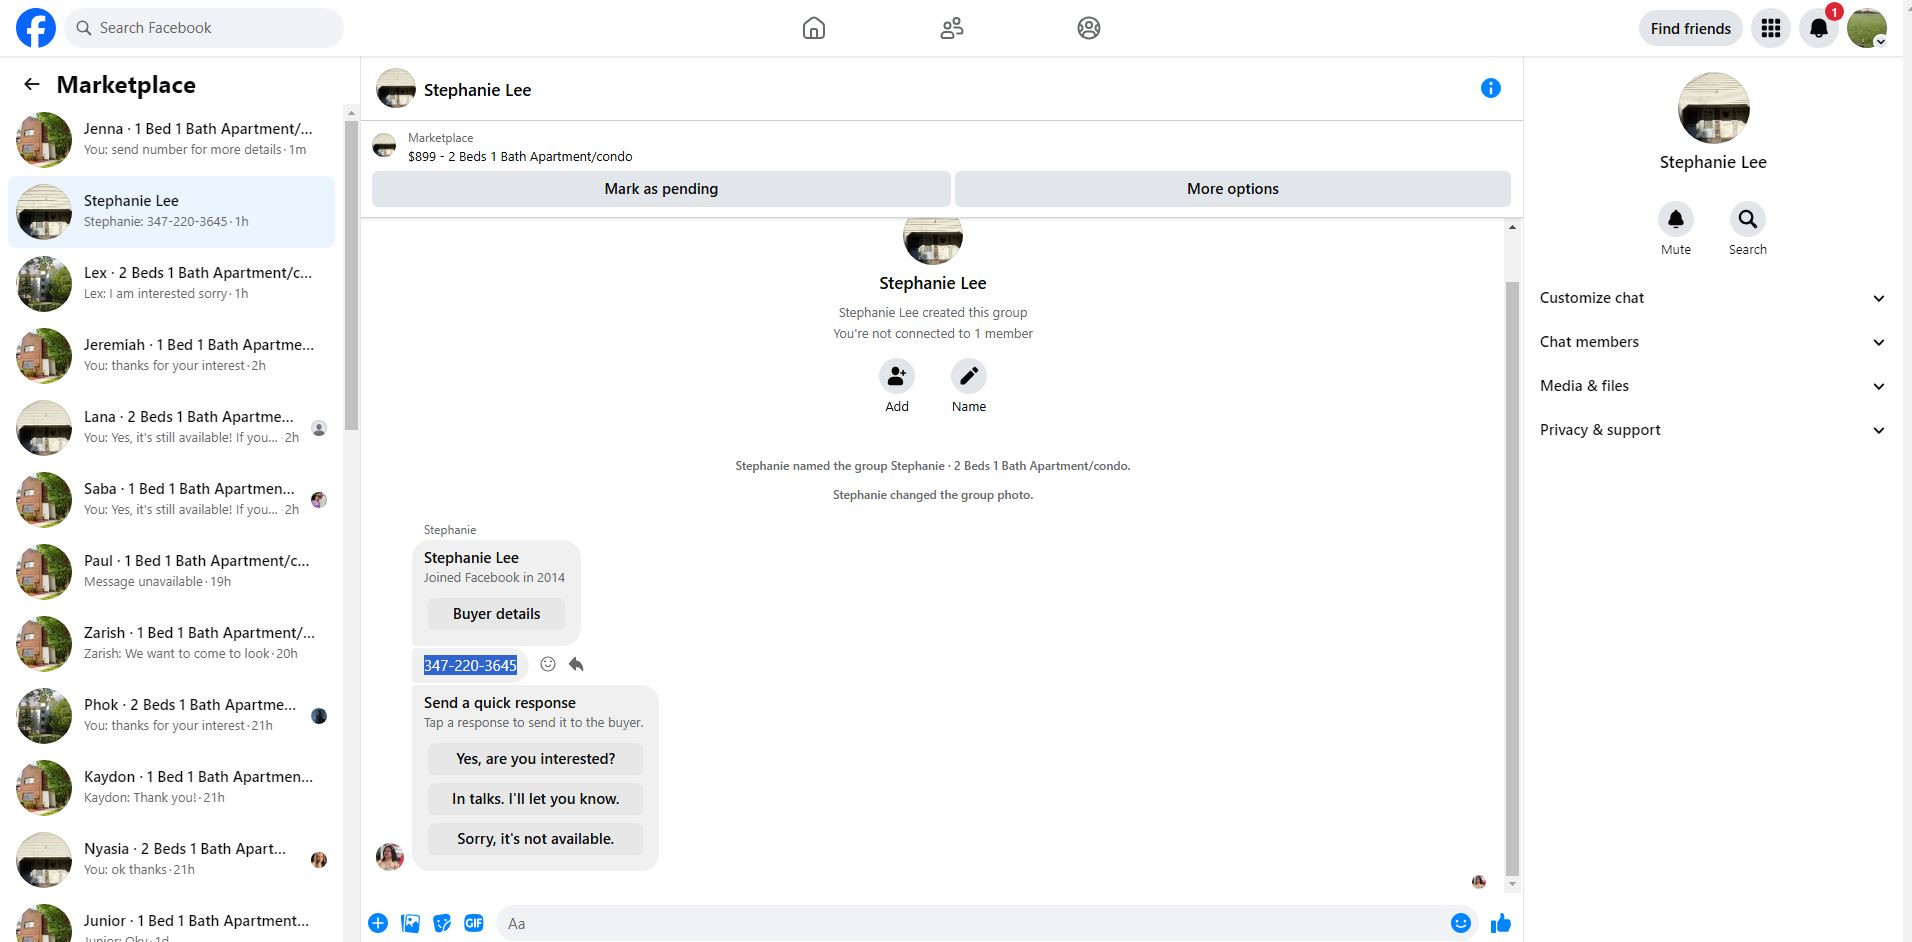The image size is (1912, 942).
Task: Expand the Privacy & support section
Action: [1712, 430]
